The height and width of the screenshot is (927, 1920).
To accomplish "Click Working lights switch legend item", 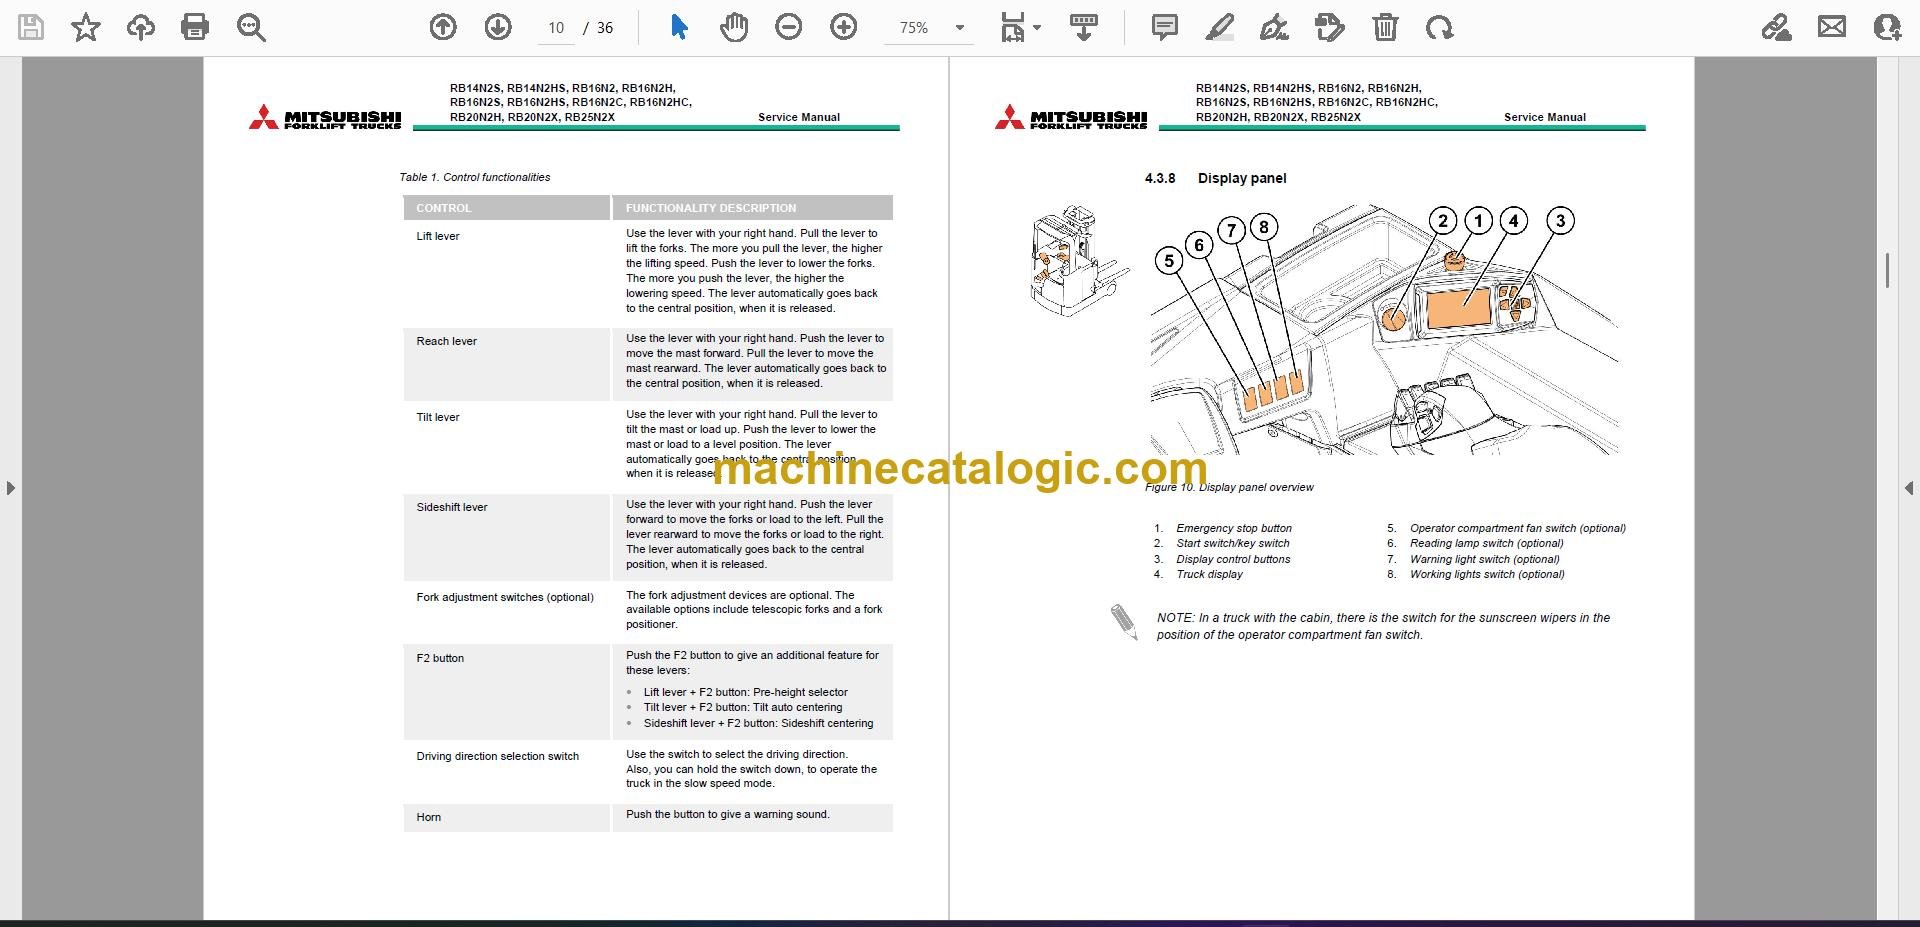I will 1487,574.
